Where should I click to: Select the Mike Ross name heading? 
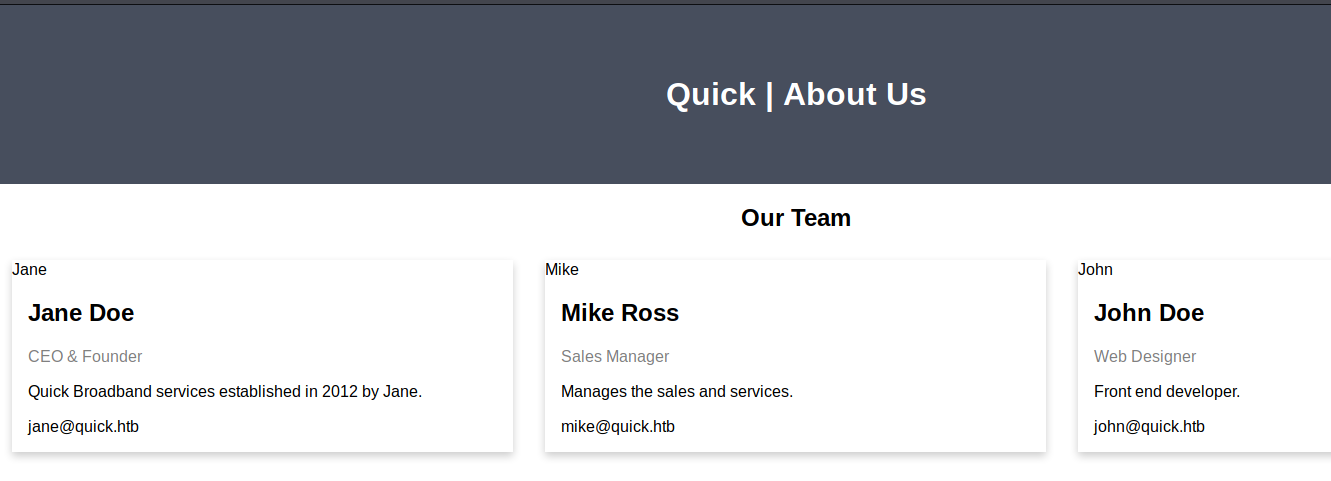click(x=620, y=313)
